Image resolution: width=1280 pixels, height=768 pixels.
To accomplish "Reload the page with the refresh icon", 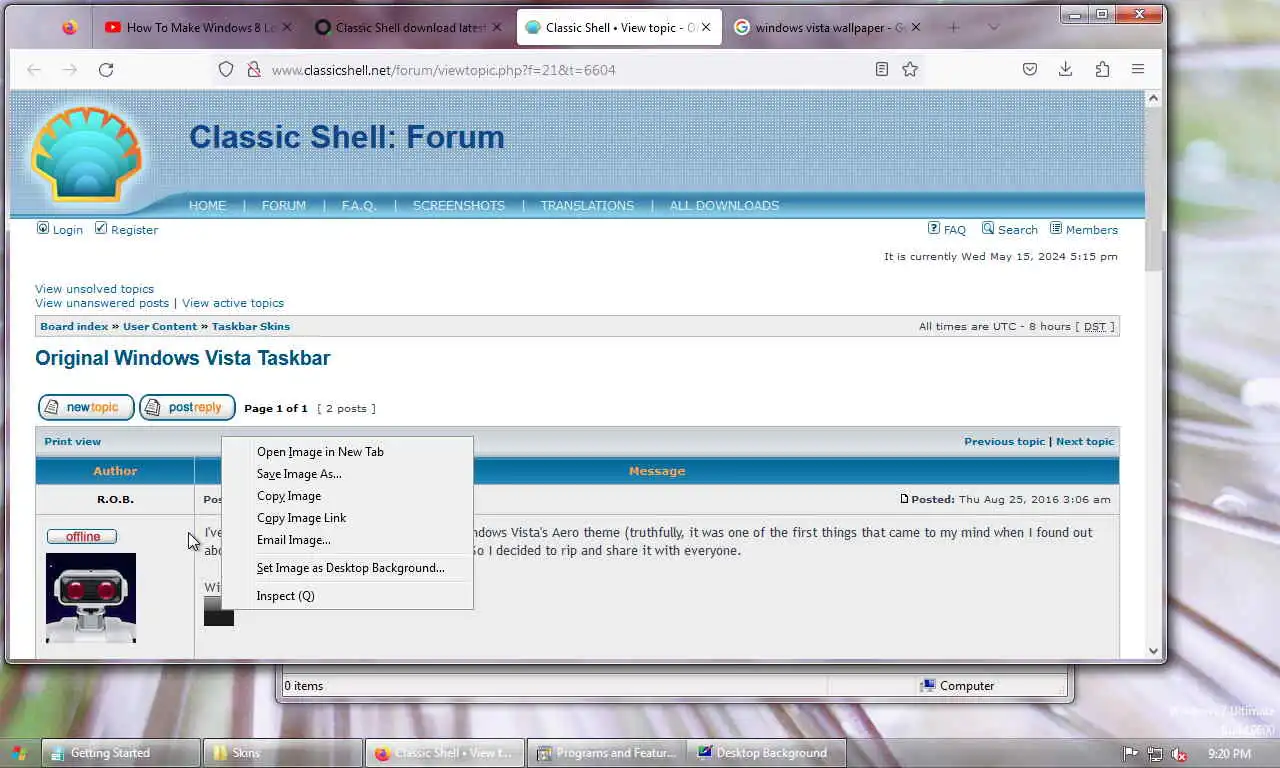I will [x=106, y=70].
